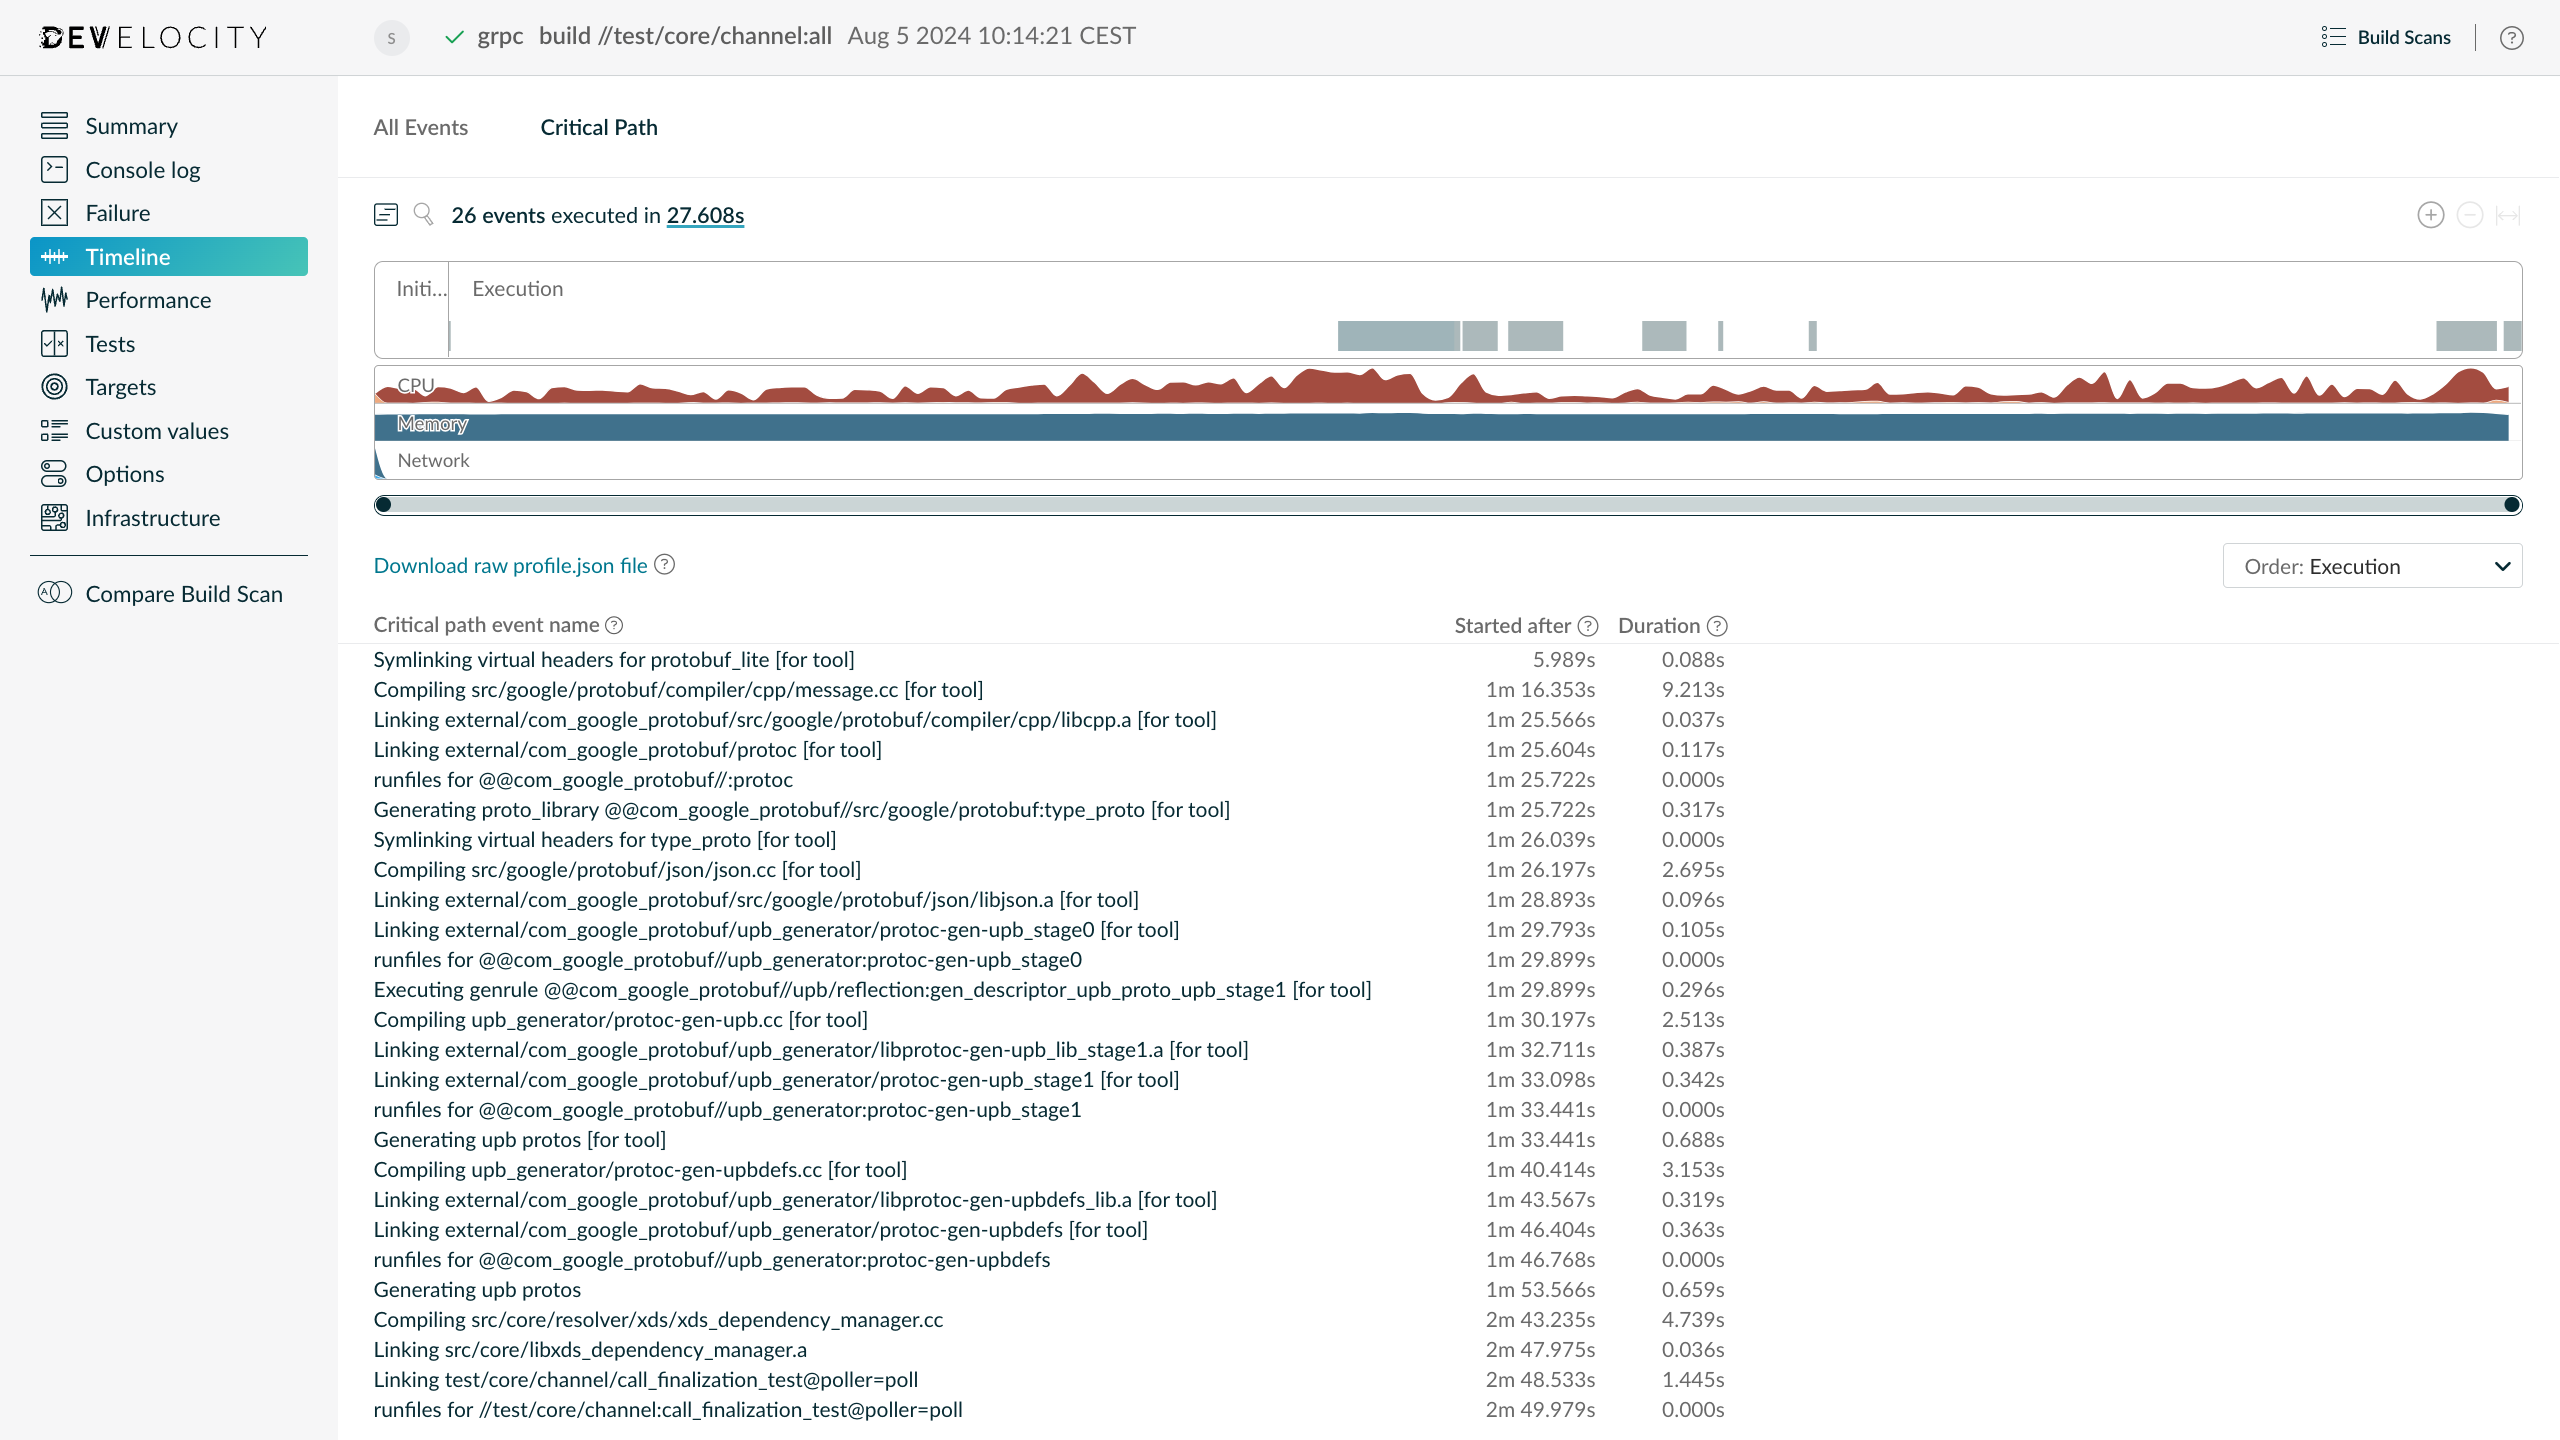This screenshot has height=1440, width=2560.
Task: Zoom in on the timeline with the plus icon
Action: point(2430,215)
